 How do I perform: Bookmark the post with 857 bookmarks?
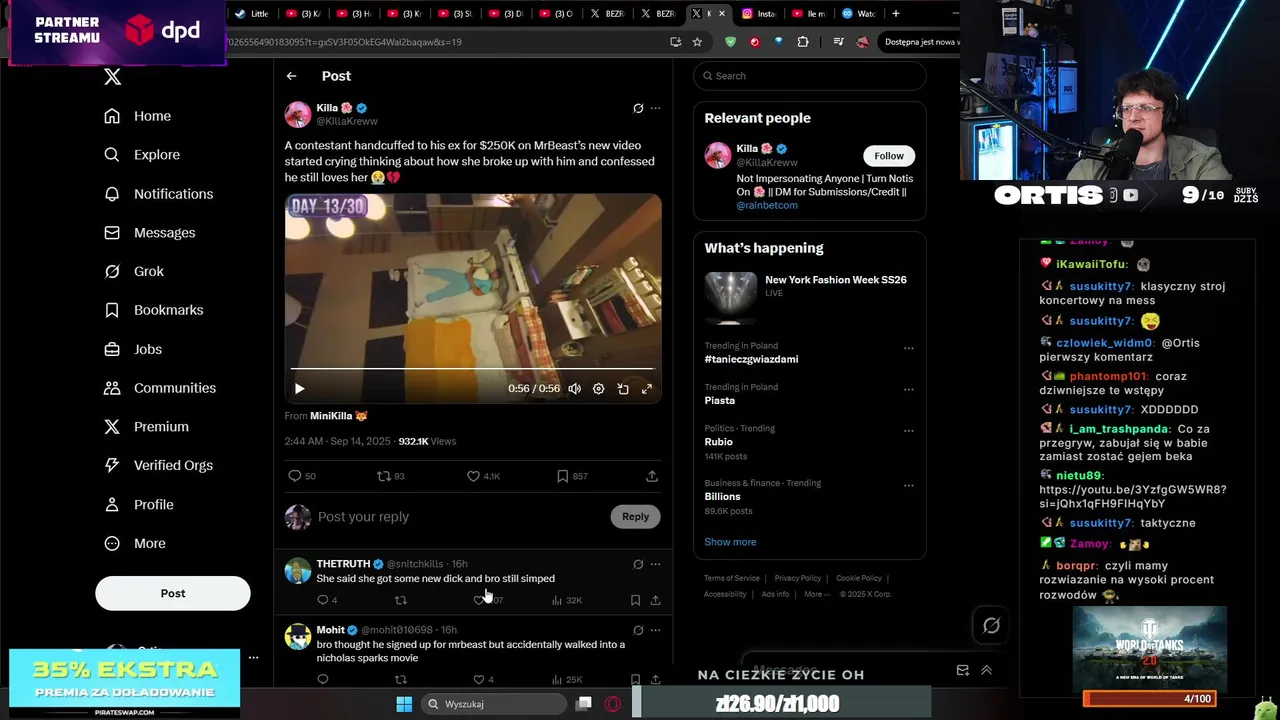(x=572, y=476)
